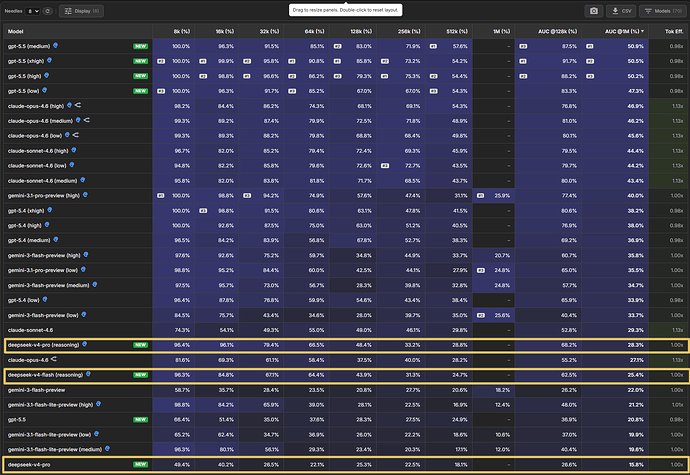The width and height of the screenshot is (690, 475).
Task: Click the share icon beside claude-opus-4.6 (high)
Action: click(78, 105)
